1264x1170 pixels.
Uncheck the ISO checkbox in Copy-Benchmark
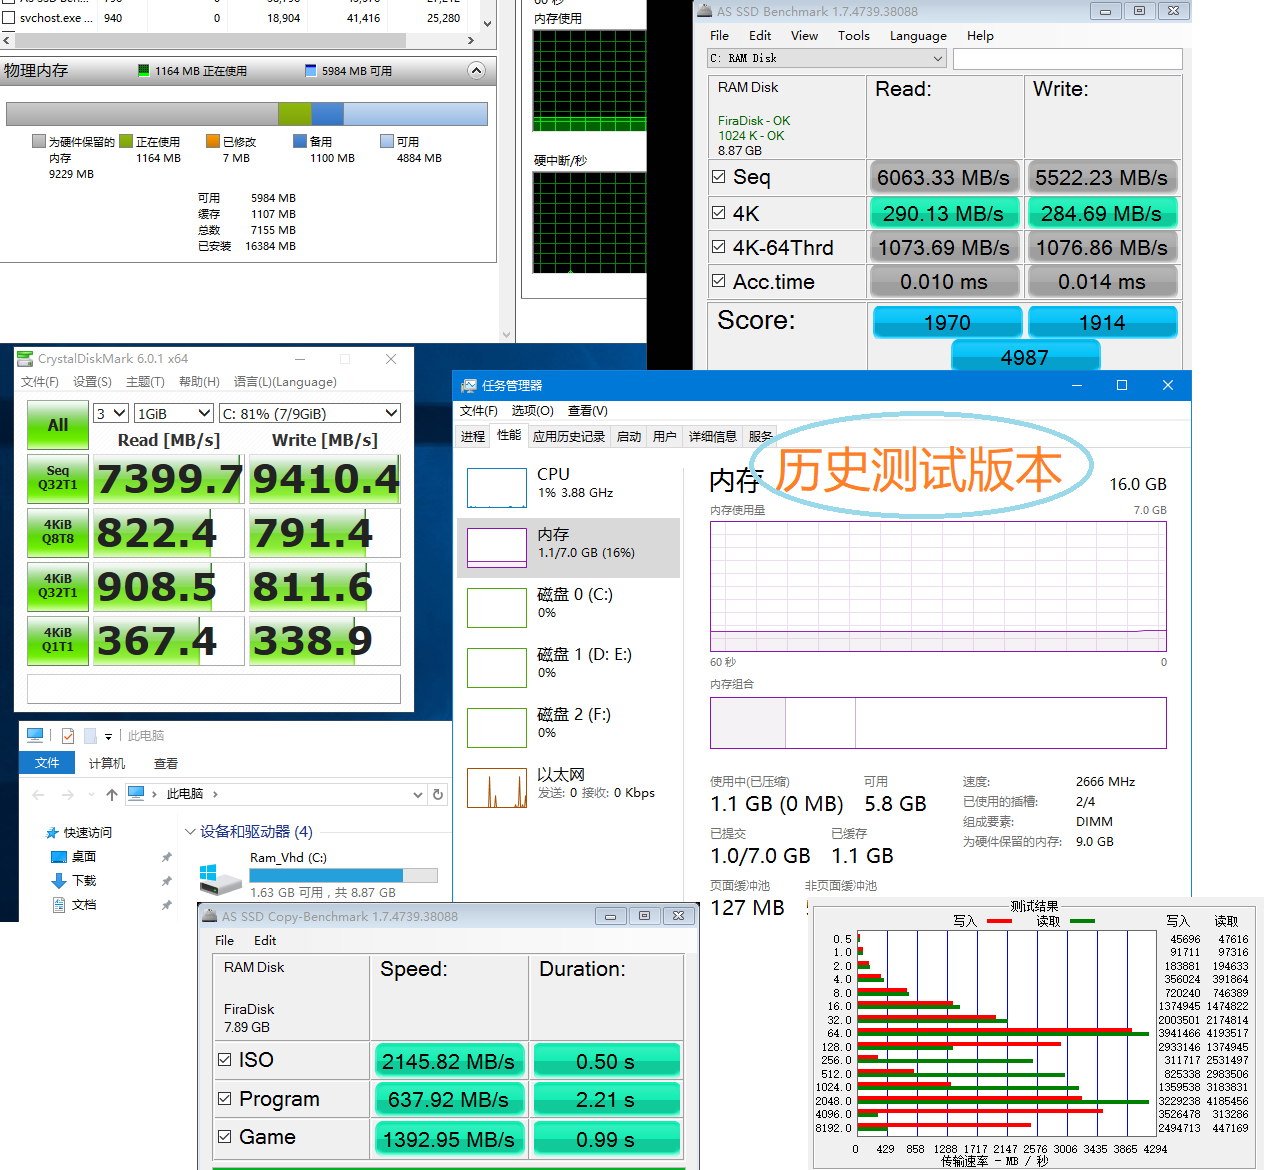pyautogui.click(x=225, y=1060)
